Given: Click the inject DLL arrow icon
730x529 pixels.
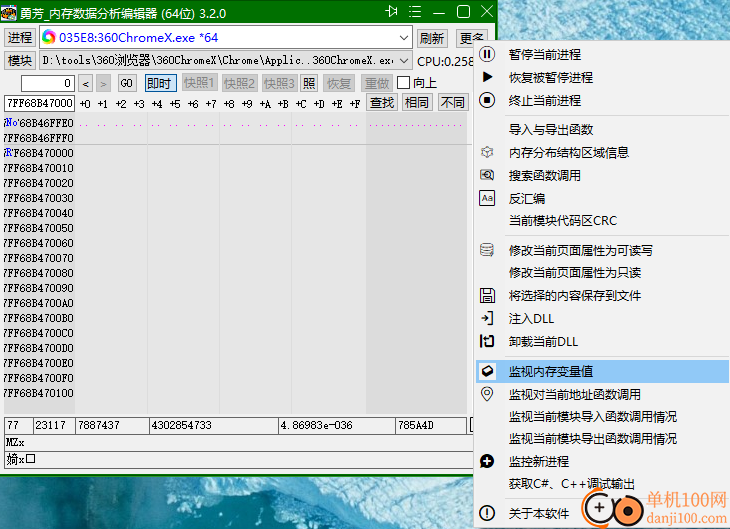Looking at the screenshot, I should tap(487, 319).
